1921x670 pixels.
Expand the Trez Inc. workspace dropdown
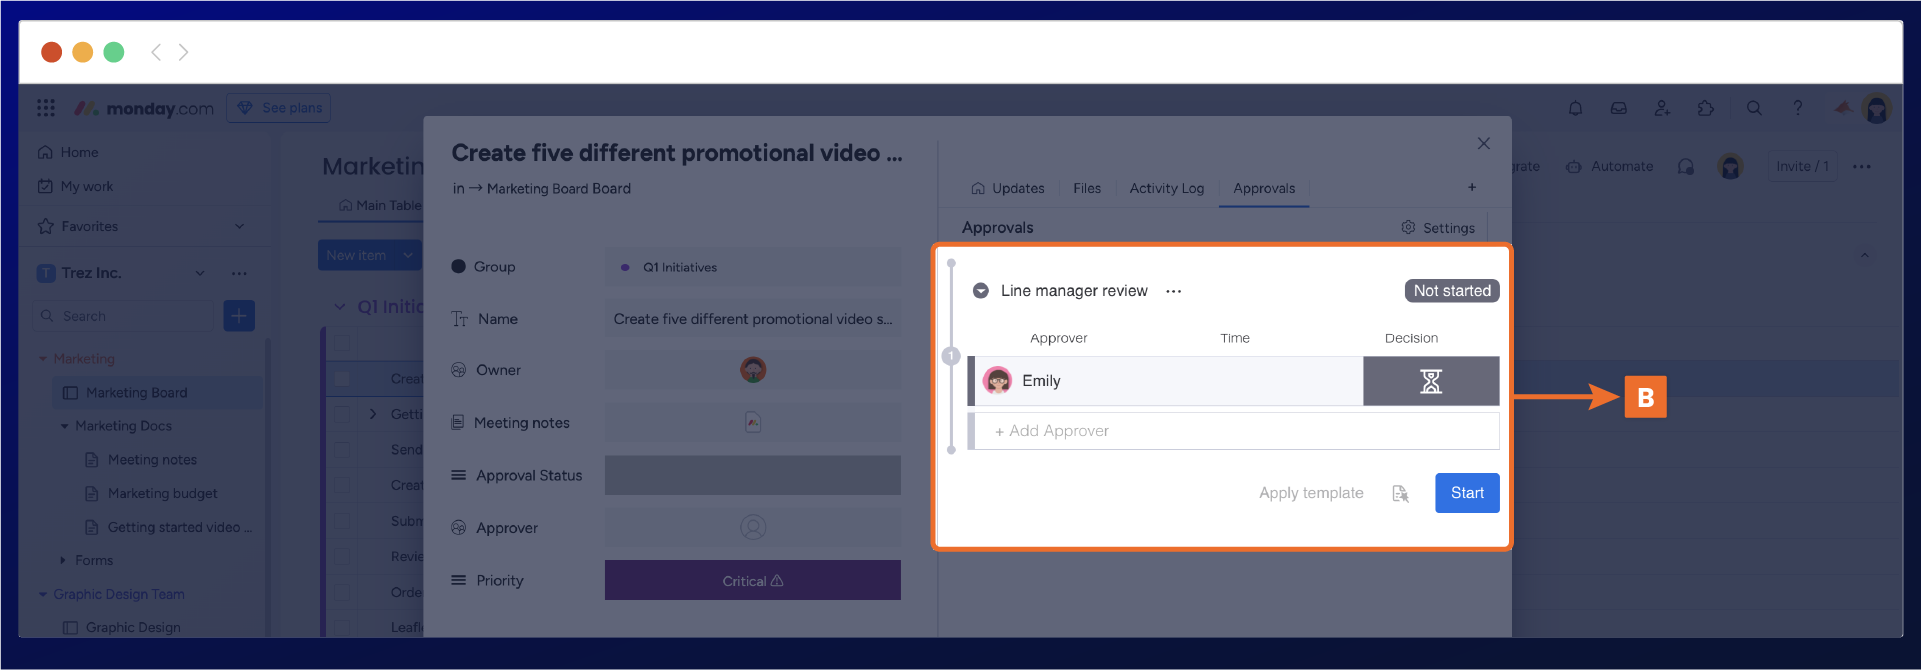[x=200, y=273]
